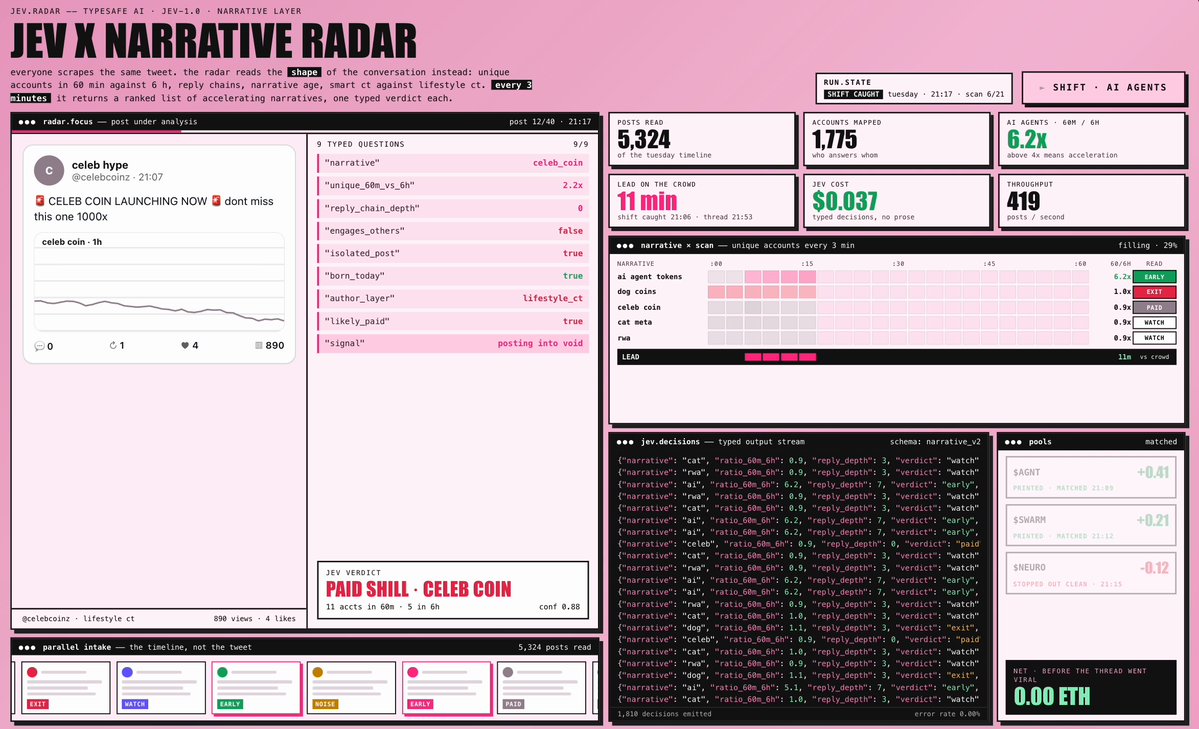Click the dog coins narrative label

pyautogui.click(x=636, y=291)
